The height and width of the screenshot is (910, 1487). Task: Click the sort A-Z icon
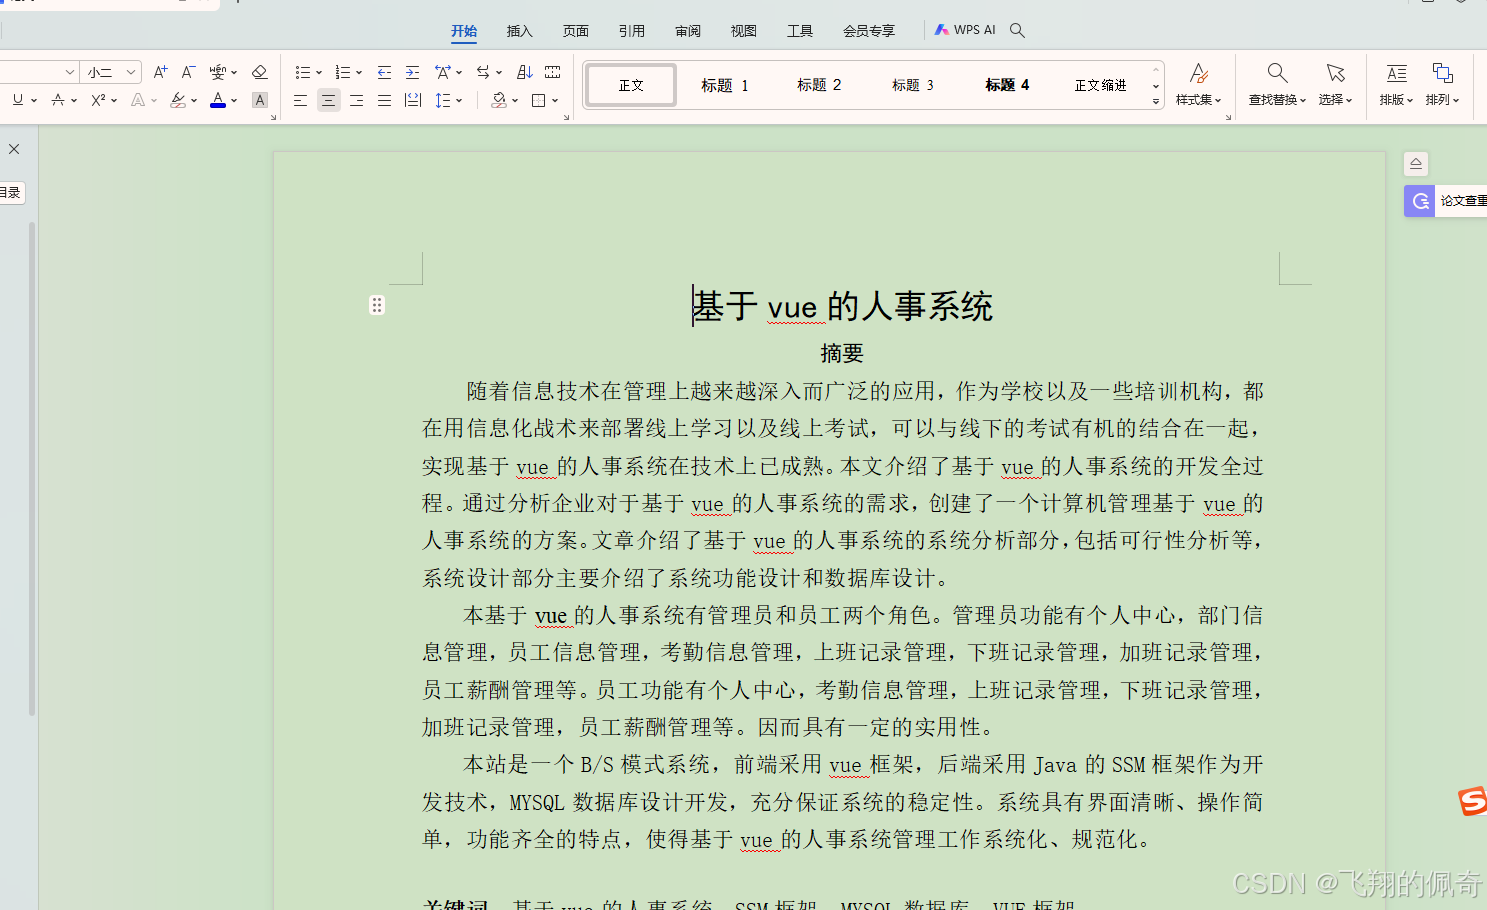pos(524,72)
